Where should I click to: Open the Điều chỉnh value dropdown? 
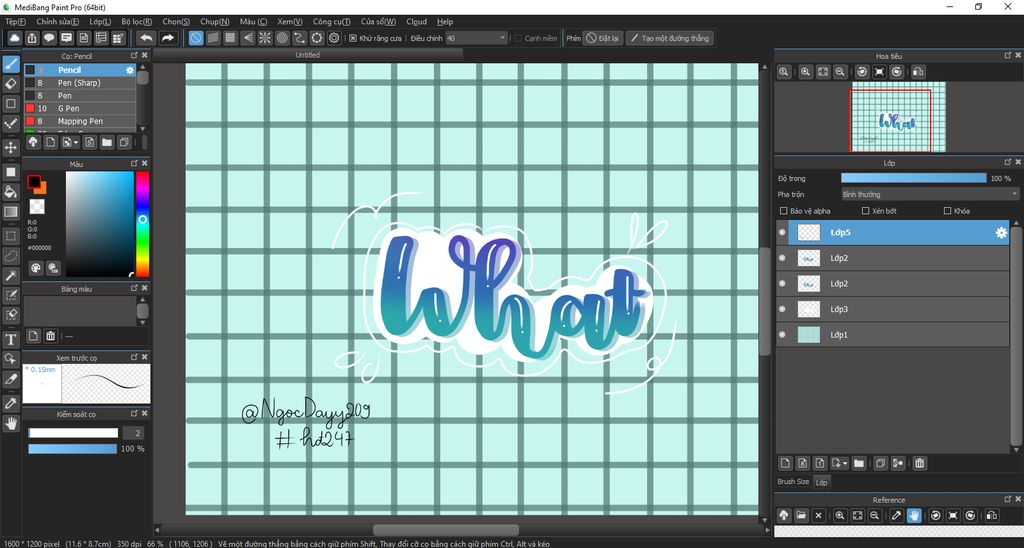point(476,38)
